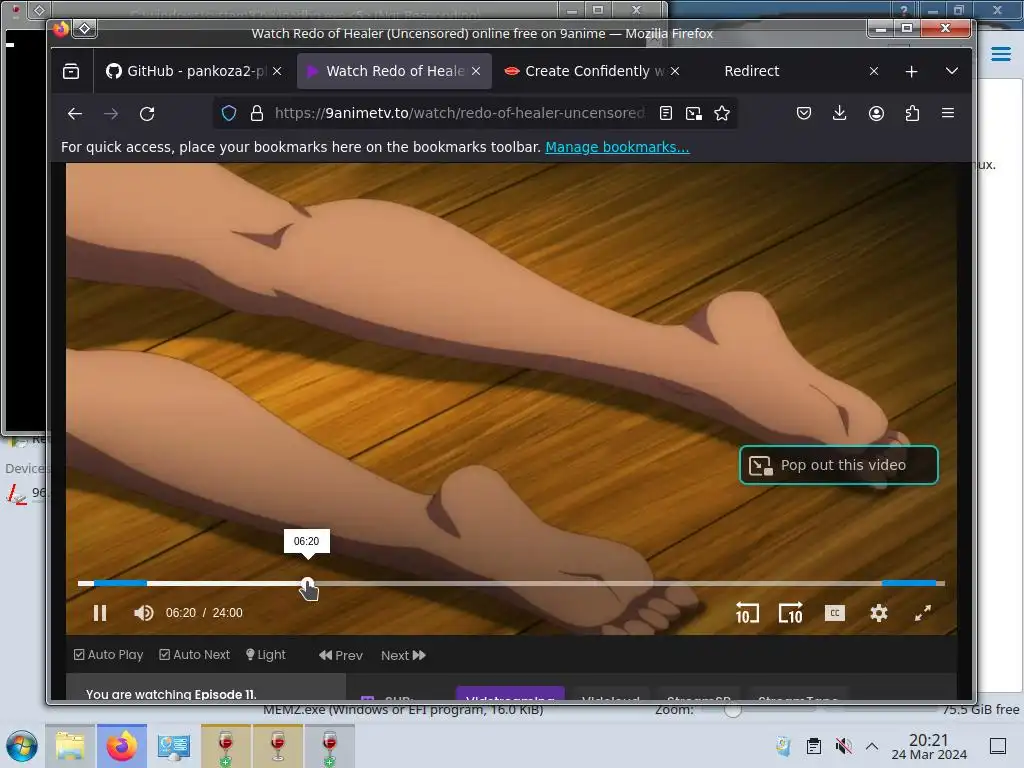Toggle Auto Next checkbox

point(195,654)
